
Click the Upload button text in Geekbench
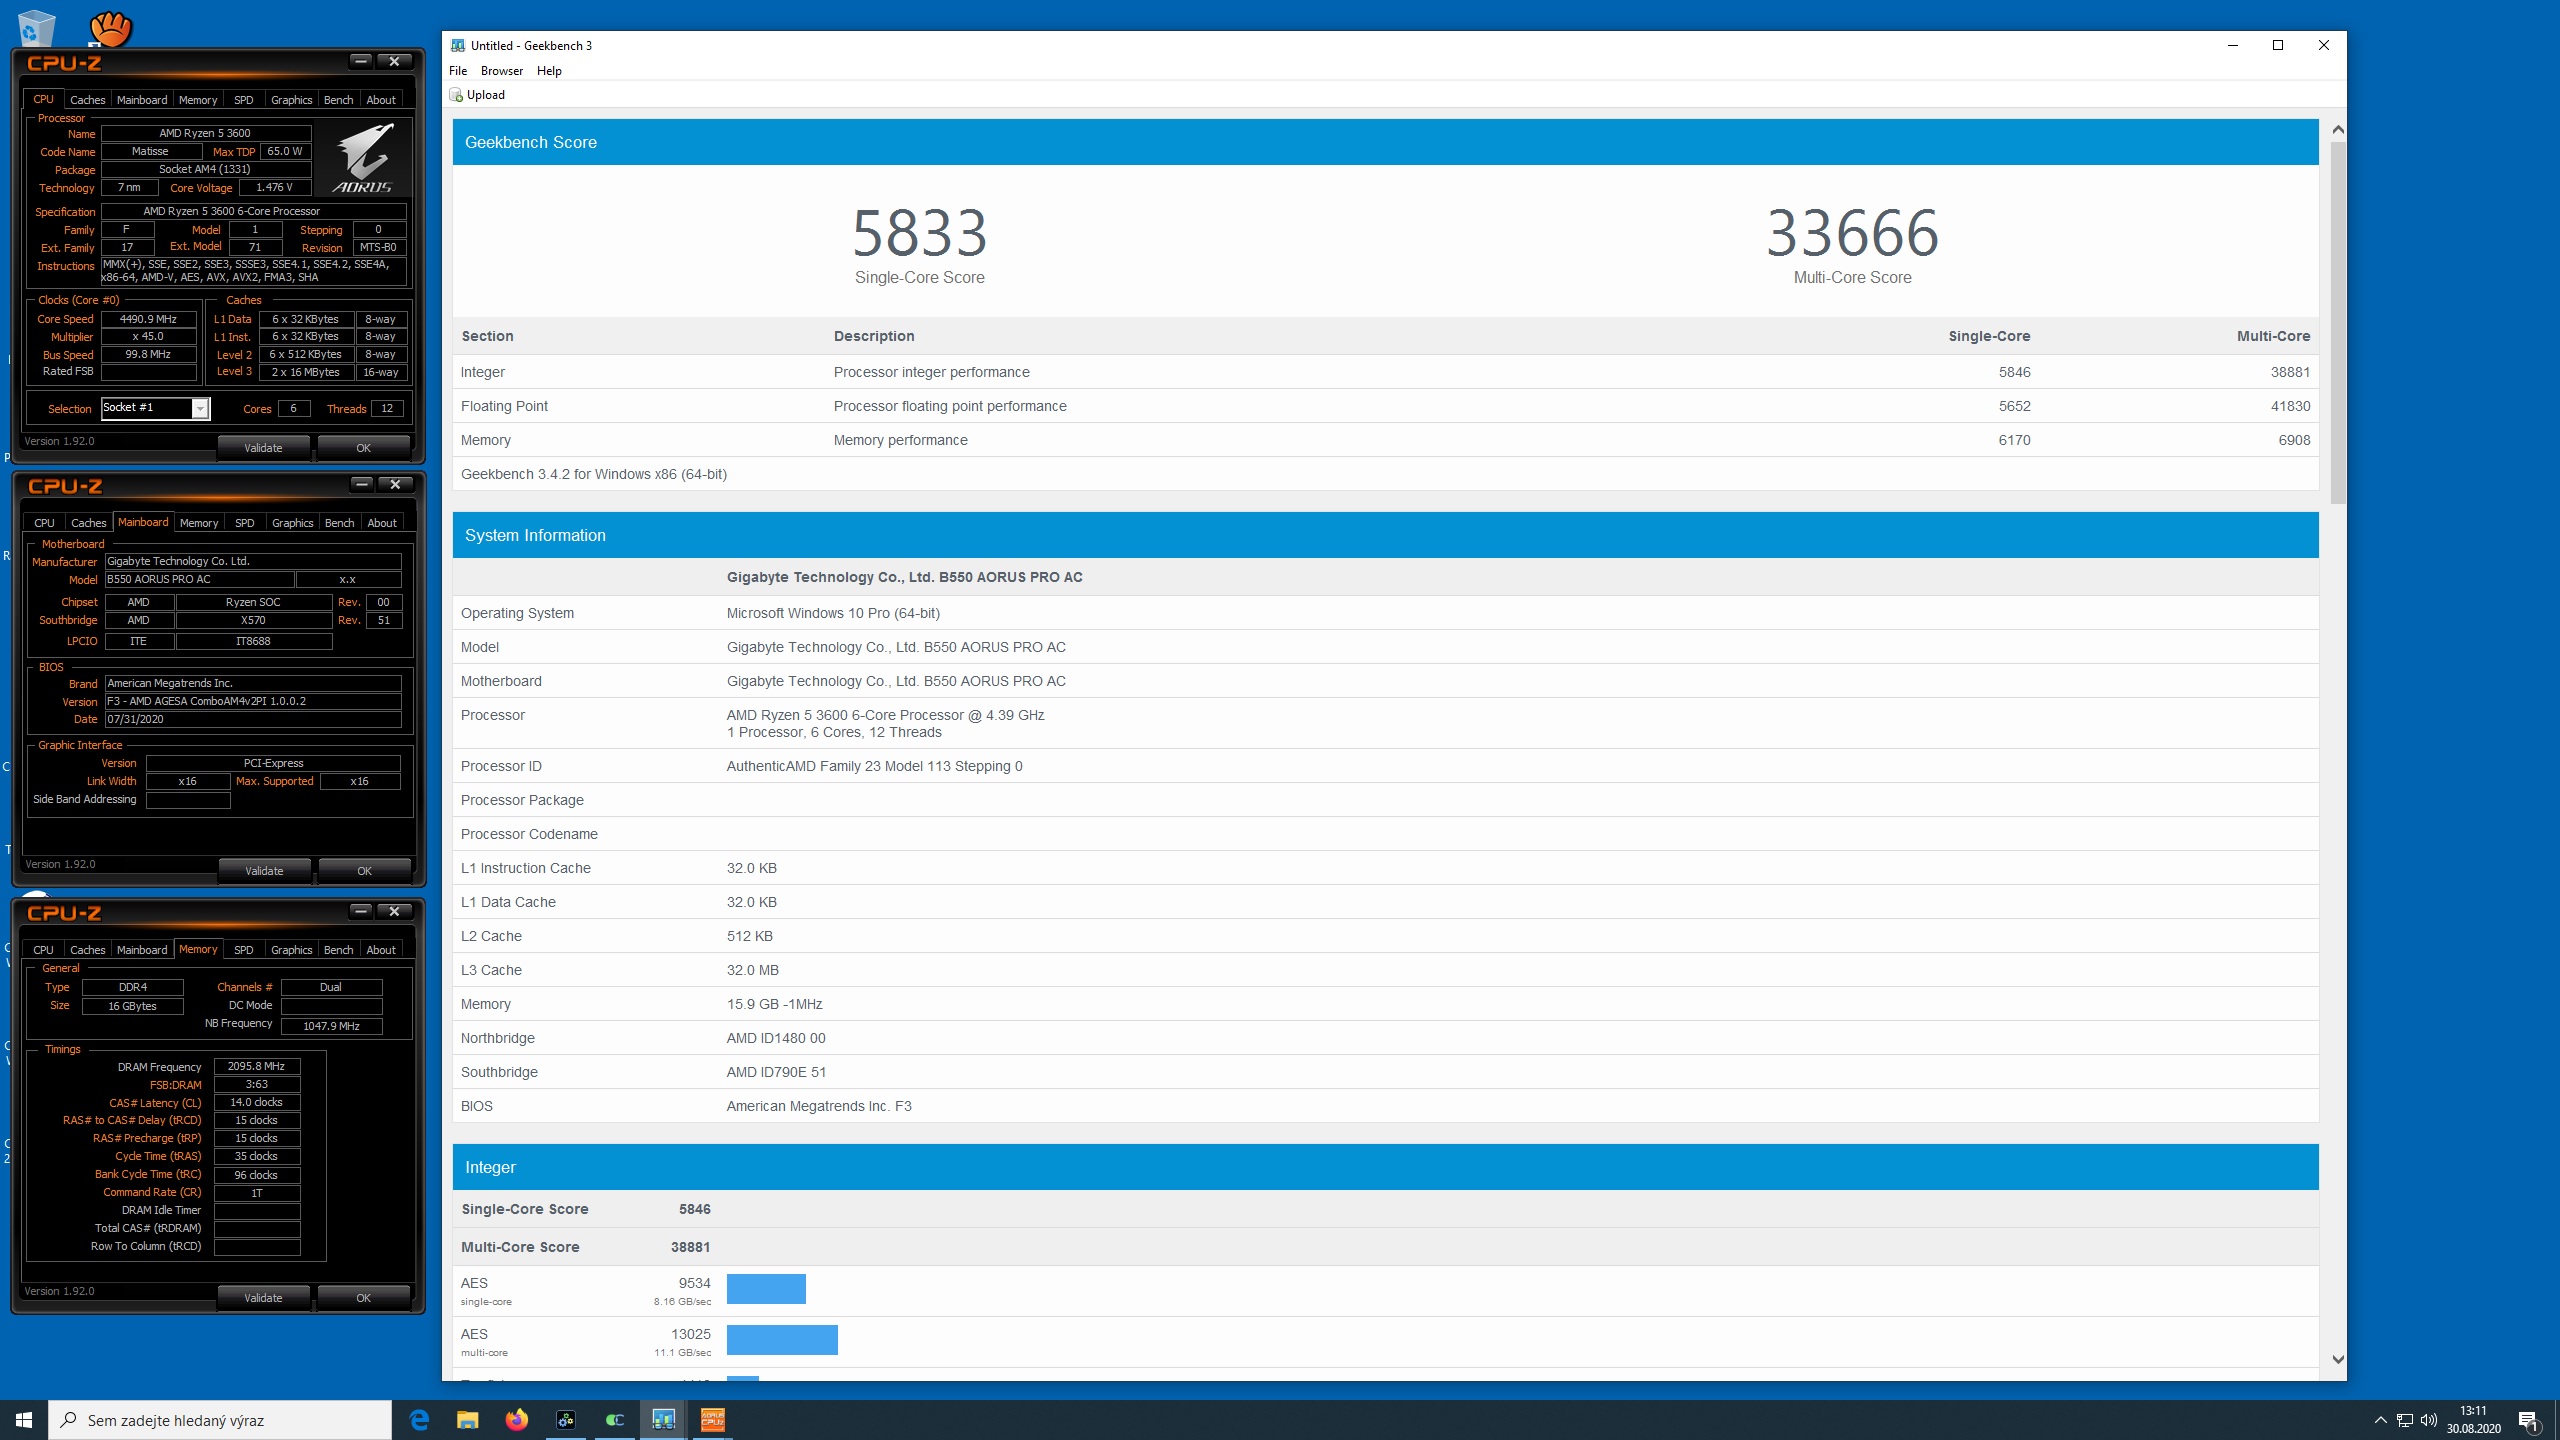point(486,95)
